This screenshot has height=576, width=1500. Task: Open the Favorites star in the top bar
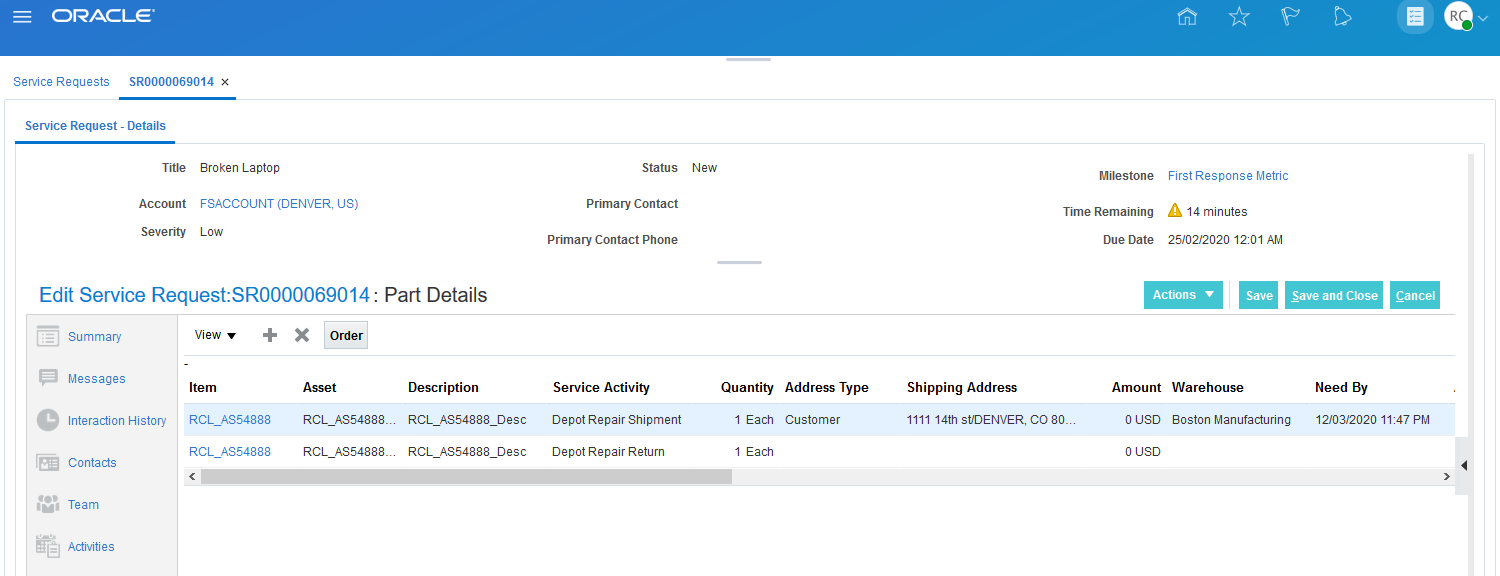coord(1239,16)
